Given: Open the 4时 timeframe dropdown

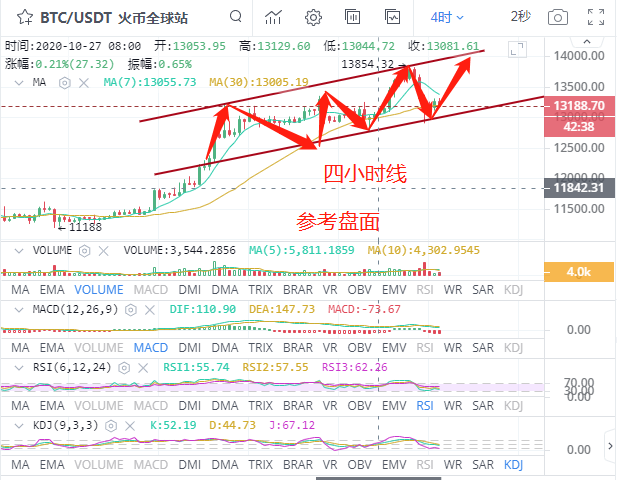Looking at the screenshot, I should coord(446,17).
